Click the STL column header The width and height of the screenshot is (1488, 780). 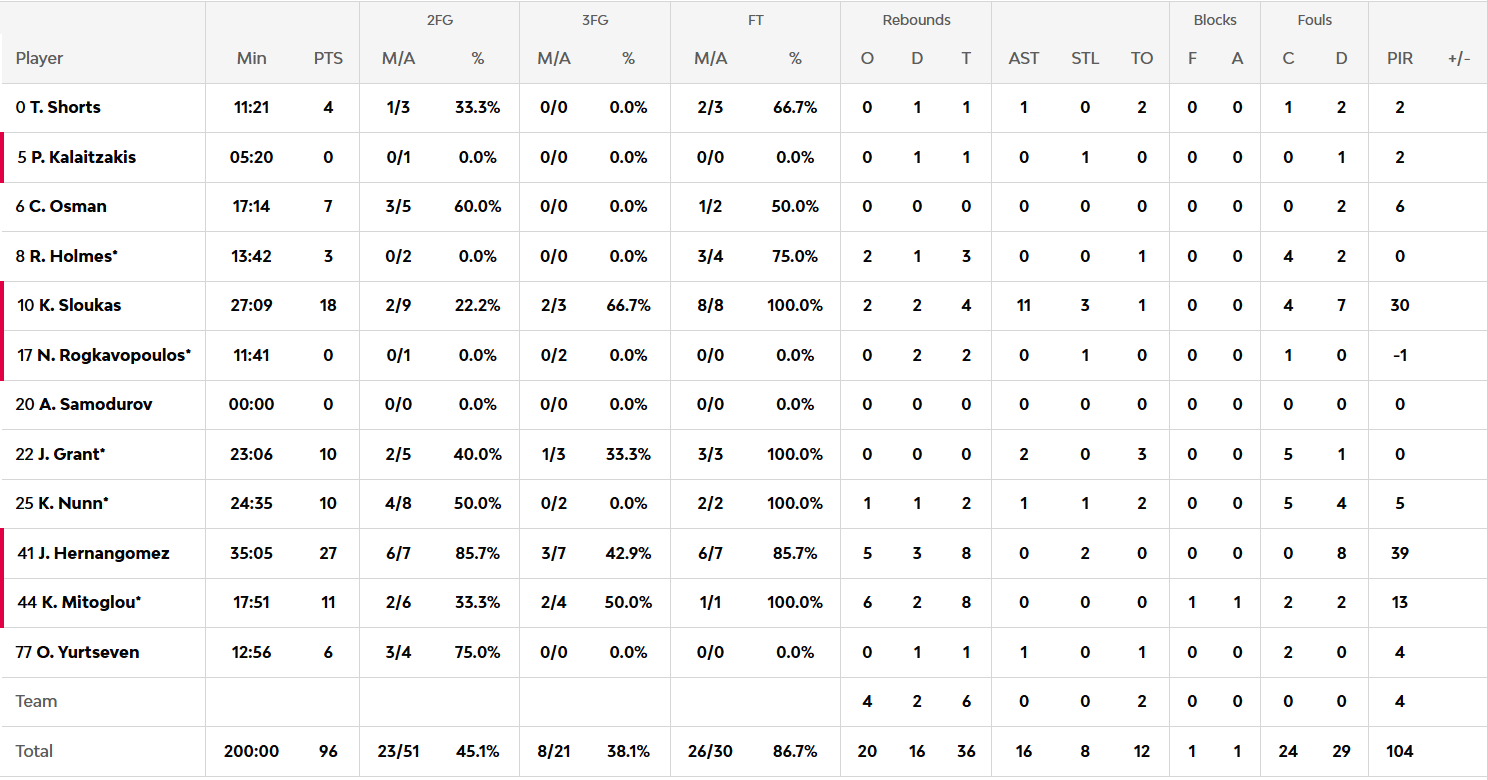pos(1085,58)
